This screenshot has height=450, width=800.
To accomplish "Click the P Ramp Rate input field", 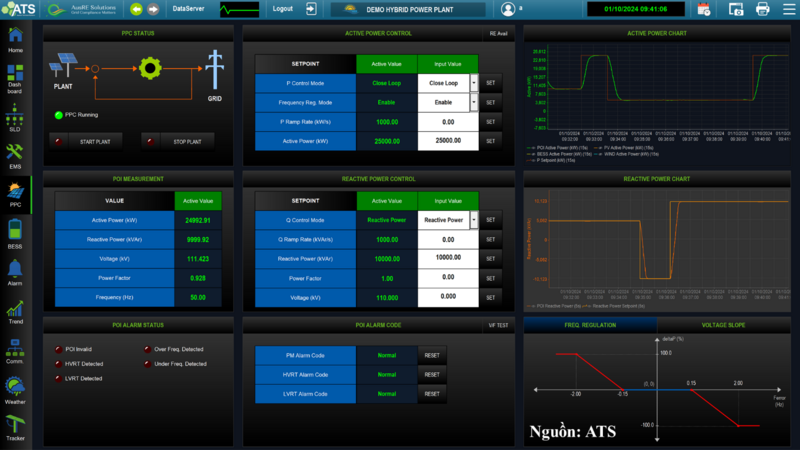I will [x=448, y=122].
